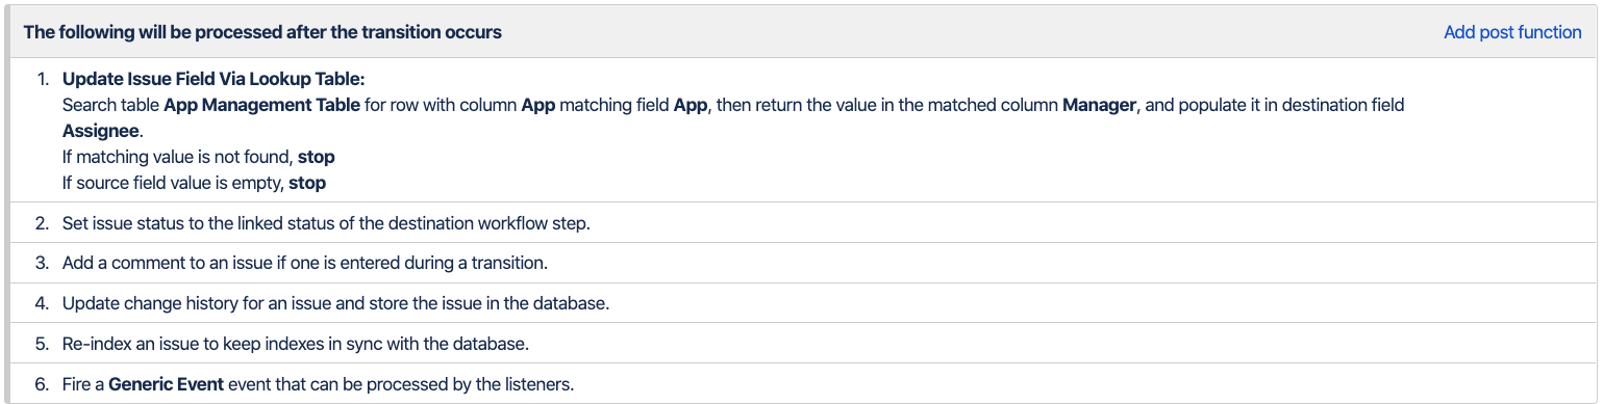Click list number 1 beside the lookup table function
The image size is (1602, 404).
pos(42,79)
